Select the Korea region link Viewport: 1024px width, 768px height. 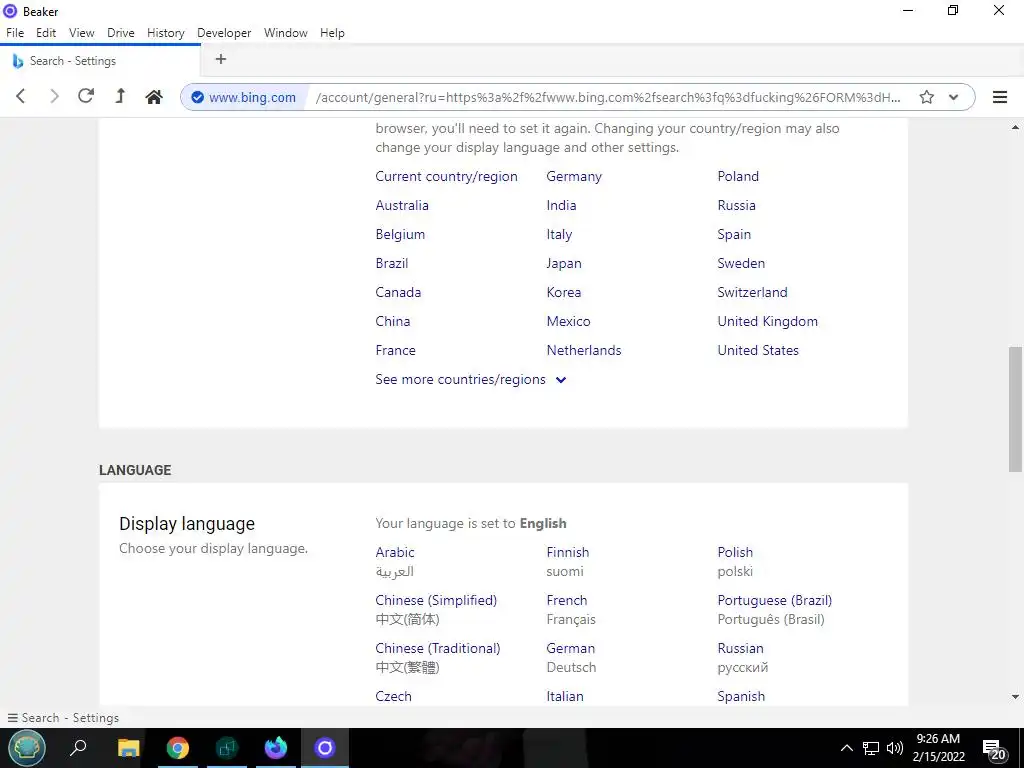(x=564, y=292)
